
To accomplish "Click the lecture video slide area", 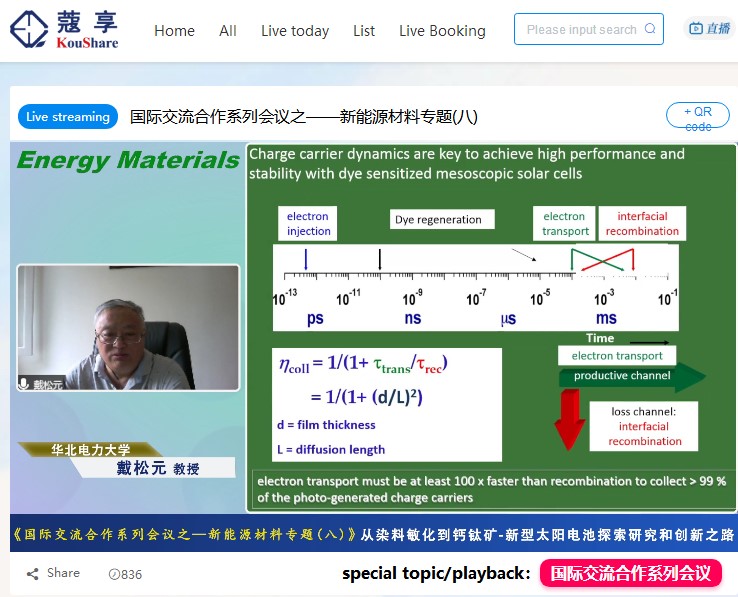I will tap(491, 328).
